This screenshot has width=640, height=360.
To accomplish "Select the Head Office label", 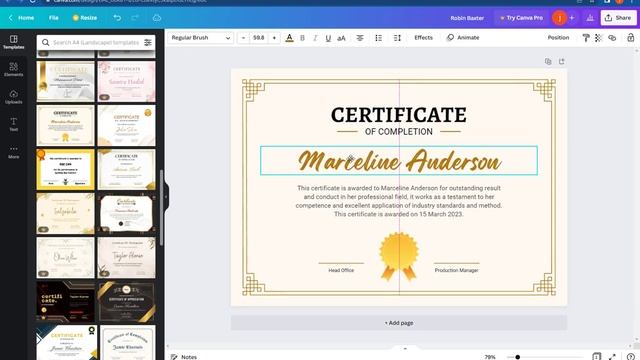I will point(341,270).
